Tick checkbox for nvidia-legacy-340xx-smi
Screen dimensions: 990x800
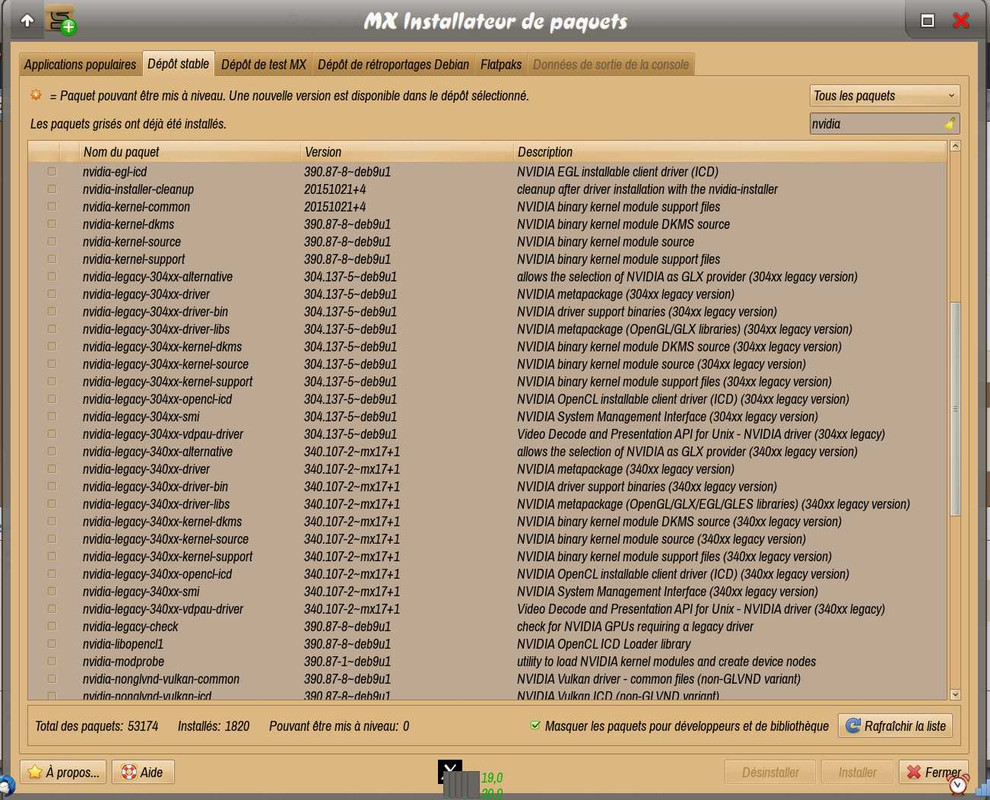pos(52,591)
